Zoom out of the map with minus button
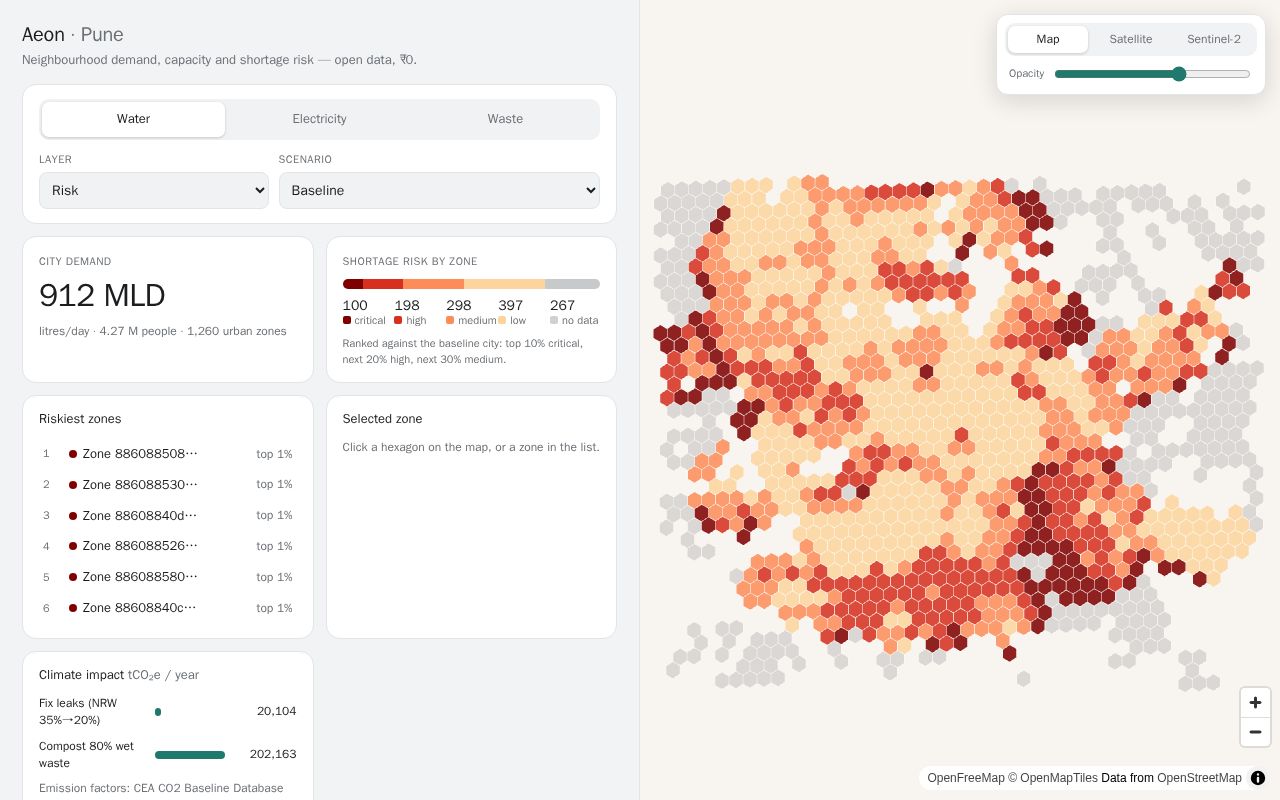The width and height of the screenshot is (1280, 800). pyautogui.click(x=1255, y=732)
